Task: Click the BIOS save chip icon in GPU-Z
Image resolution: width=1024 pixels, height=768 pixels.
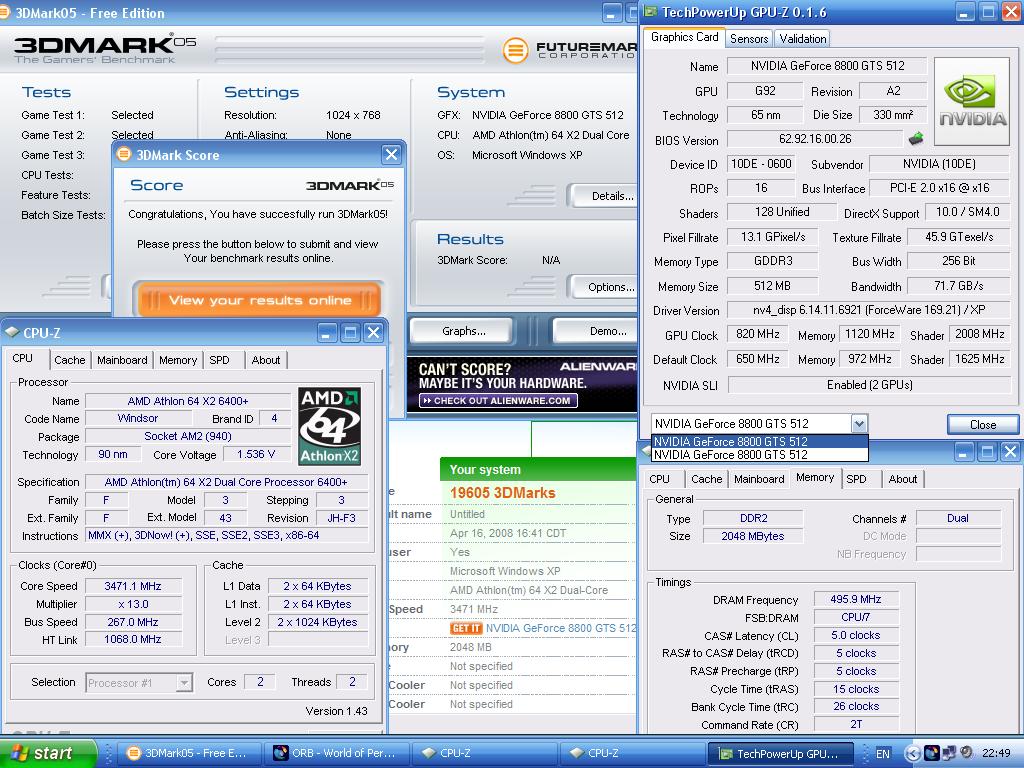Action: 916,138
